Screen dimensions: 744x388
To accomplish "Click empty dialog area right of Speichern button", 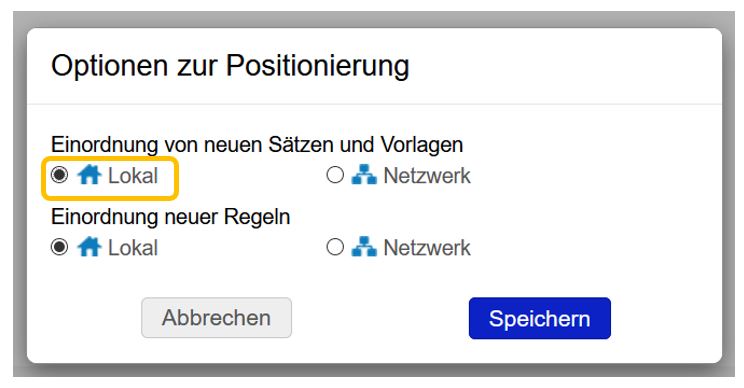I will pyautogui.click(x=664, y=318).
